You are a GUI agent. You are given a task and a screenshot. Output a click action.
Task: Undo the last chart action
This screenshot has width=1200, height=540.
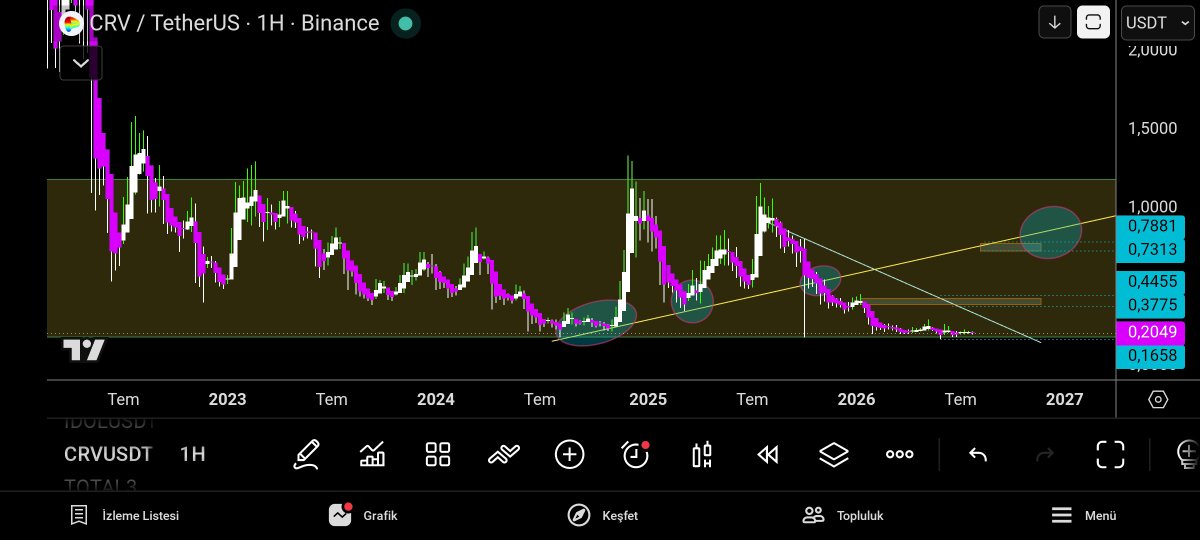pos(978,455)
